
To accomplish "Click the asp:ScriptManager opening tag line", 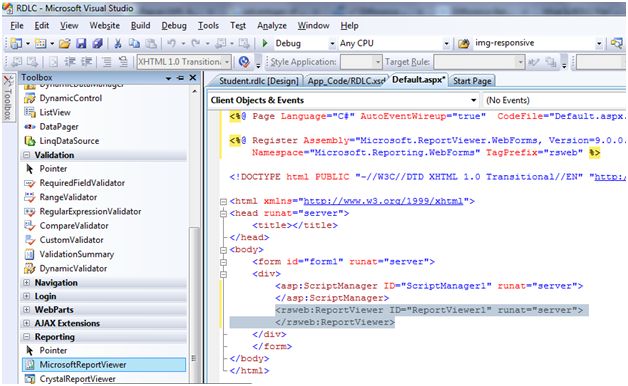I will 429,286.
